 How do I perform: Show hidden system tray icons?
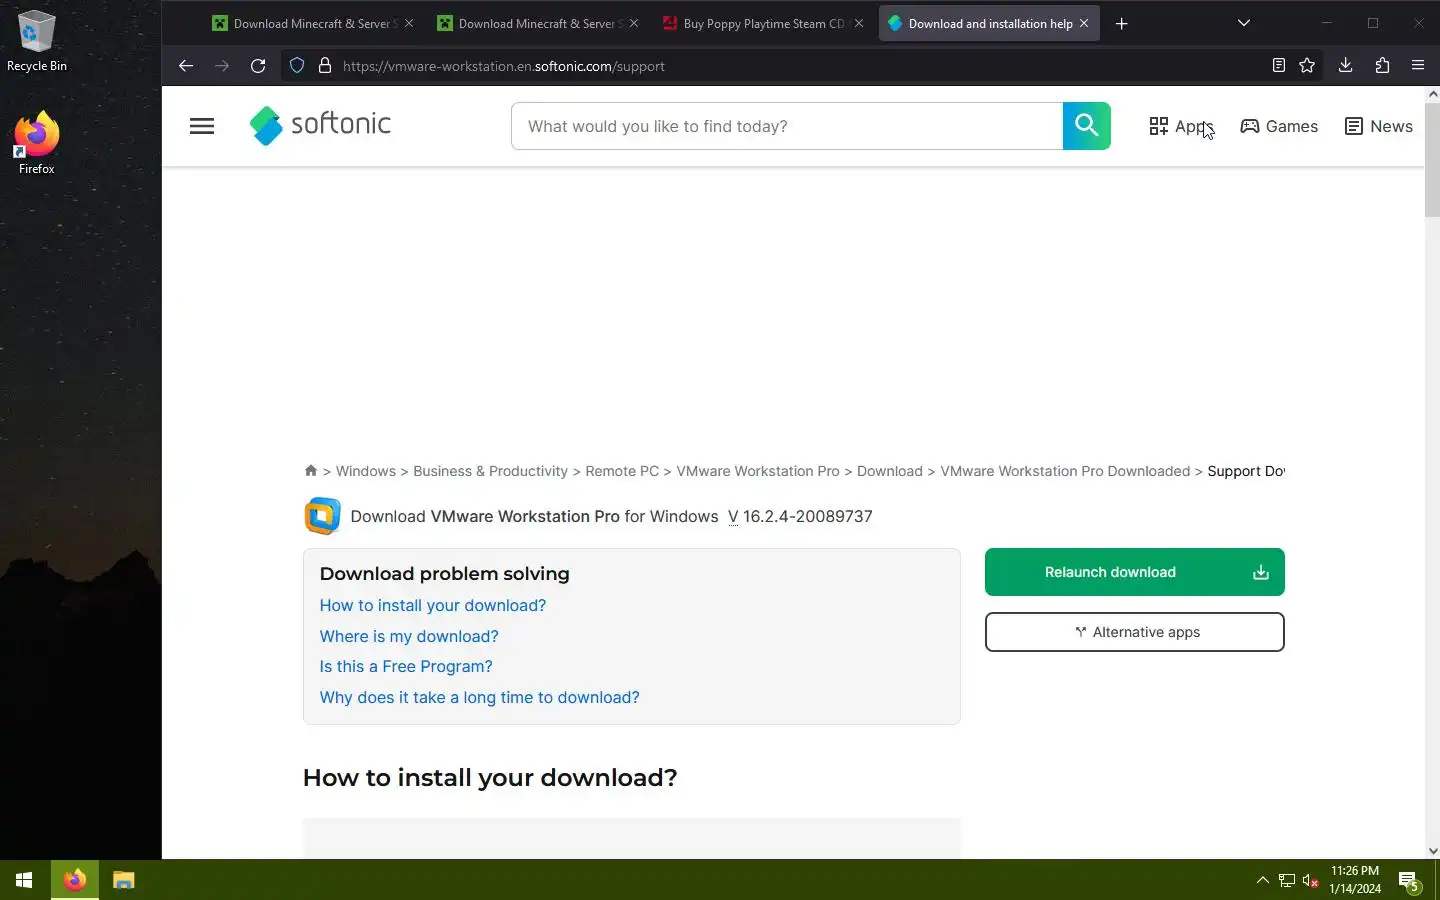[1262, 880]
